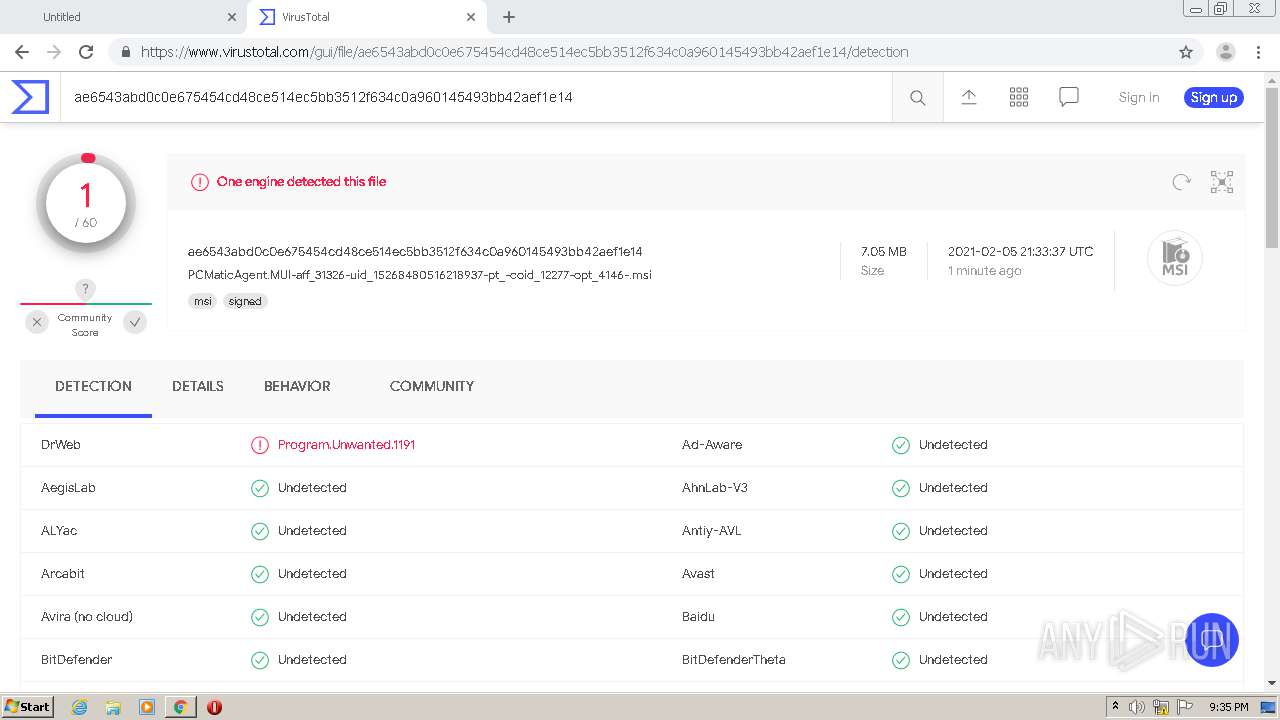
Task: Click the community score question mark
Action: pyautogui.click(x=85, y=290)
